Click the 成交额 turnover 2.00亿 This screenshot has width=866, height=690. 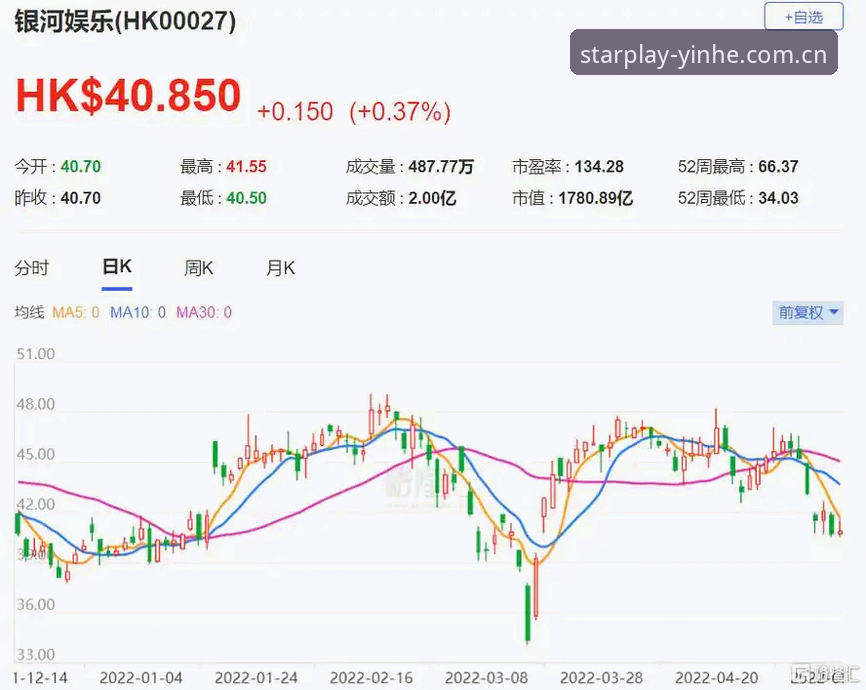point(432,198)
